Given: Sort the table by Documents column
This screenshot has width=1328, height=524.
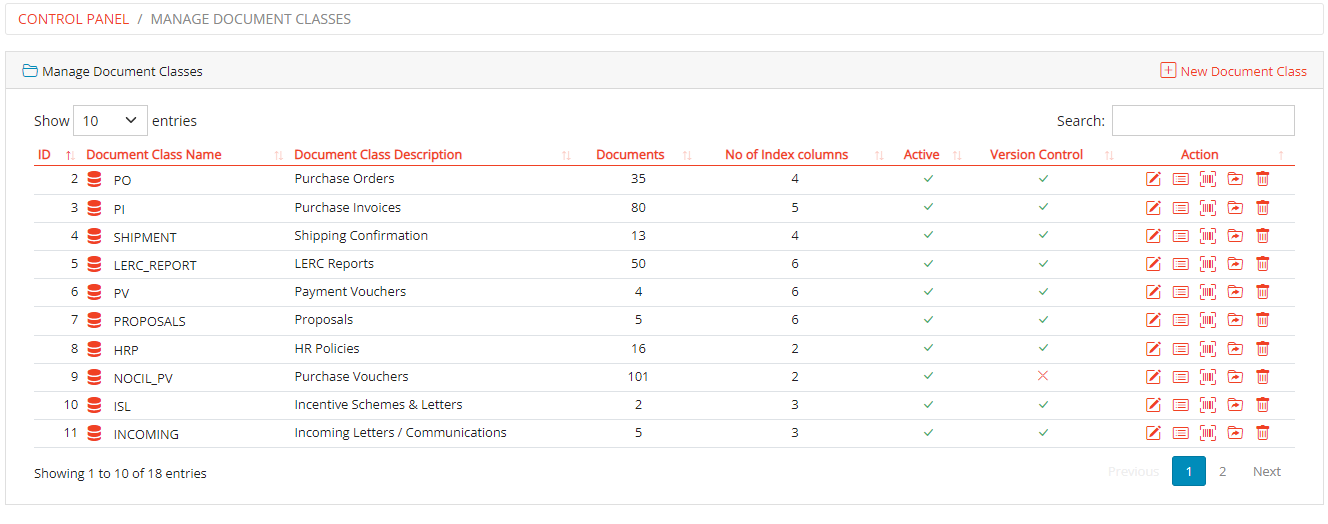Looking at the screenshot, I should pyautogui.click(x=630, y=155).
